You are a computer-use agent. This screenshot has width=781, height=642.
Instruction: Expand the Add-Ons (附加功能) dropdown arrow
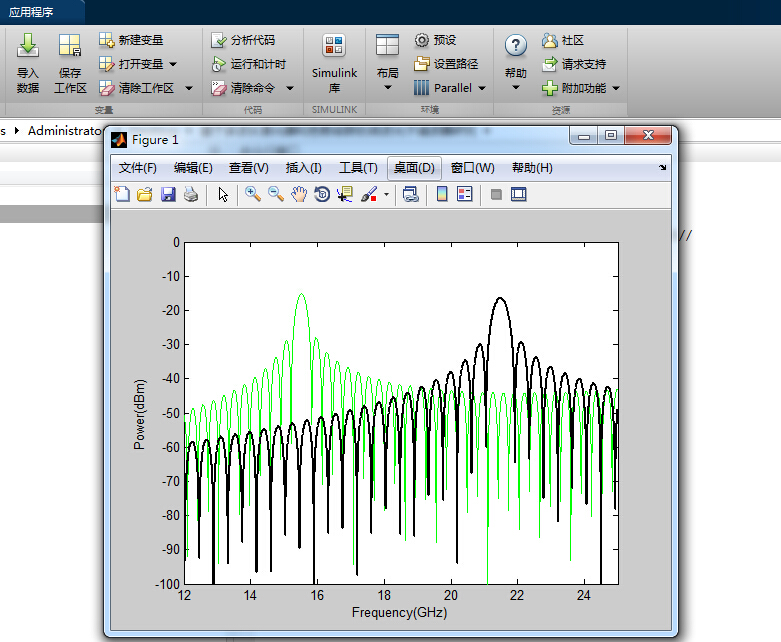tap(616, 88)
